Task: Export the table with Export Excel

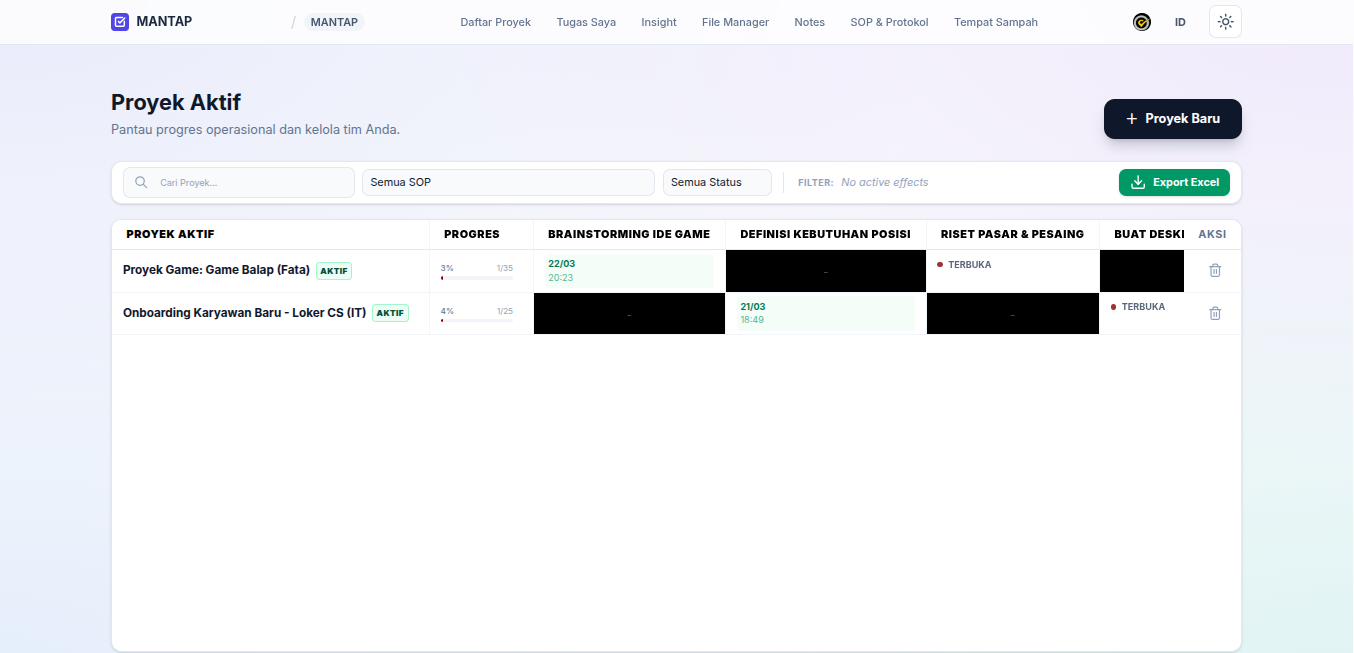Action: click(x=1174, y=182)
